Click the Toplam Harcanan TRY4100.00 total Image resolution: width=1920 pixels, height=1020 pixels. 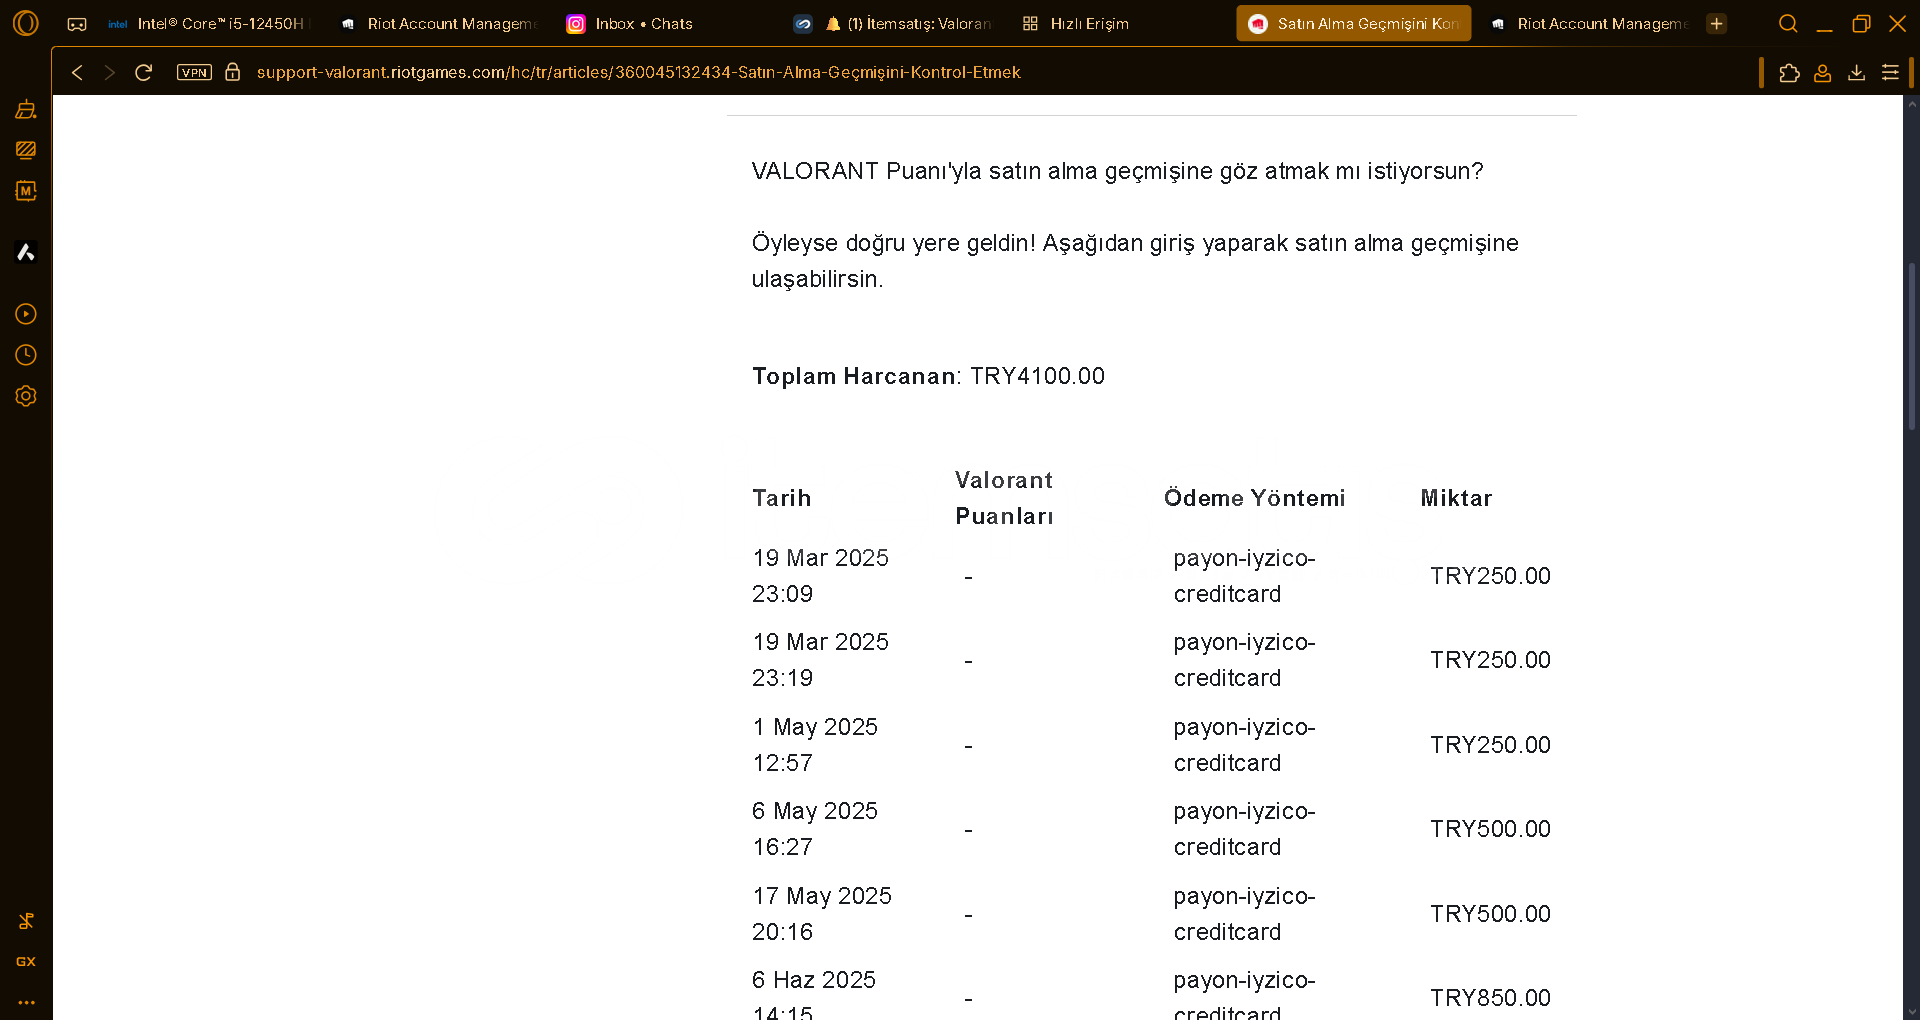point(928,376)
